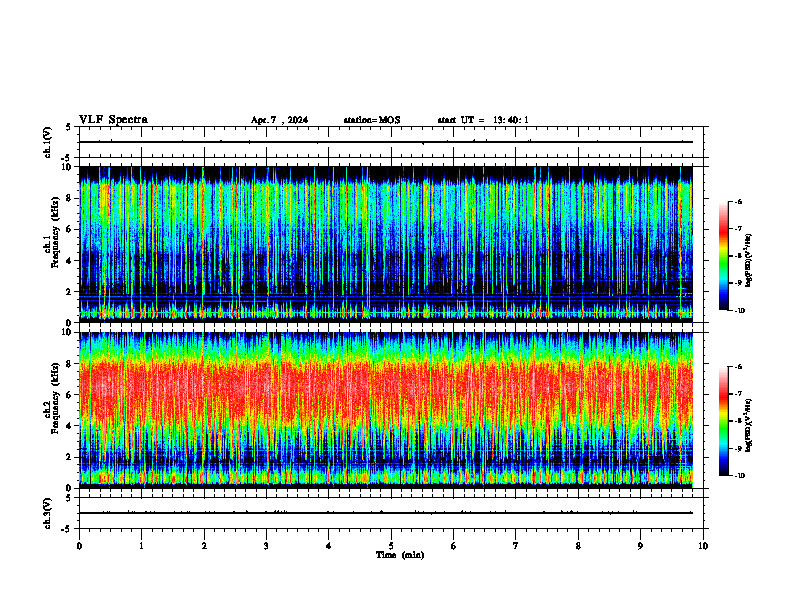This screenshot has height=612, width=792.
Task: Click time axis tick label "5"
Action: pyautogui.click(x=391, y=546)
